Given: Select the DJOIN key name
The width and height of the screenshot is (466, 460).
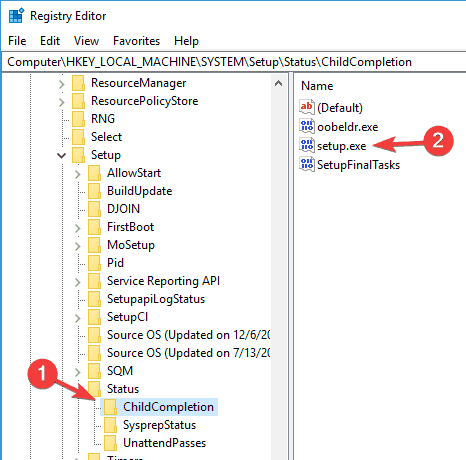Looking at the screenshot, I should [x=123, y=209].
